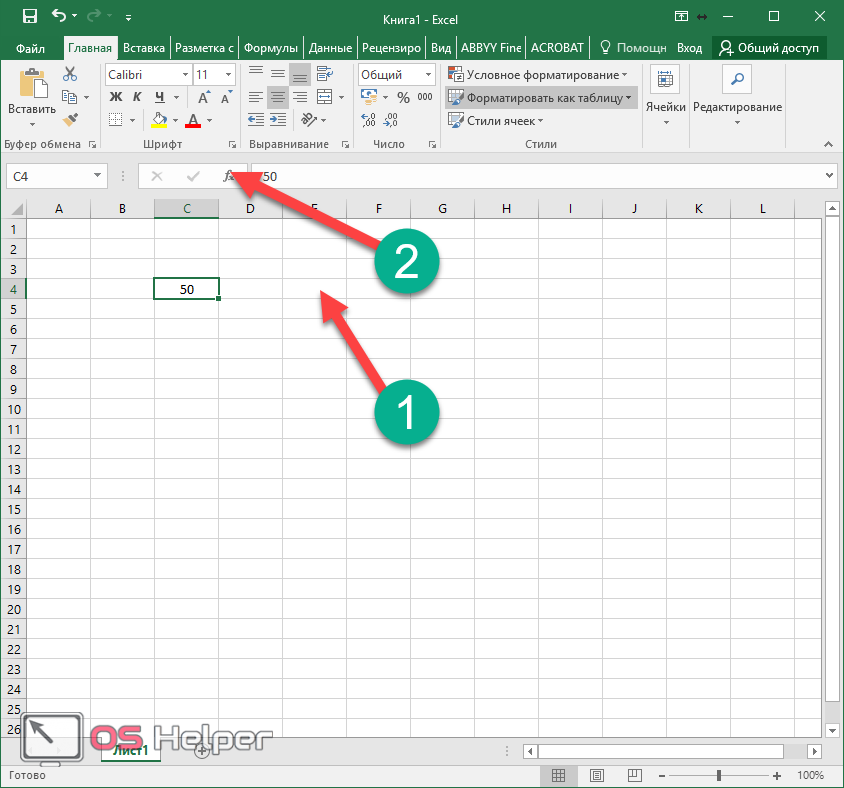This screenshot has width=844, height=788.
Task: Click the Name Box showing C4
Action: click(55, 176)
